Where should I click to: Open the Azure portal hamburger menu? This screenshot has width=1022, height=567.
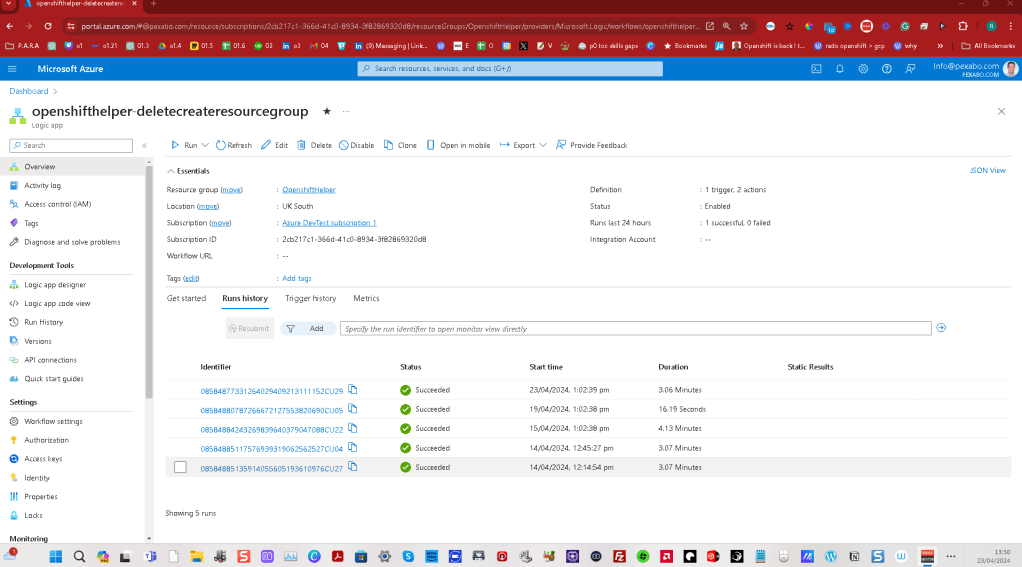12,68
